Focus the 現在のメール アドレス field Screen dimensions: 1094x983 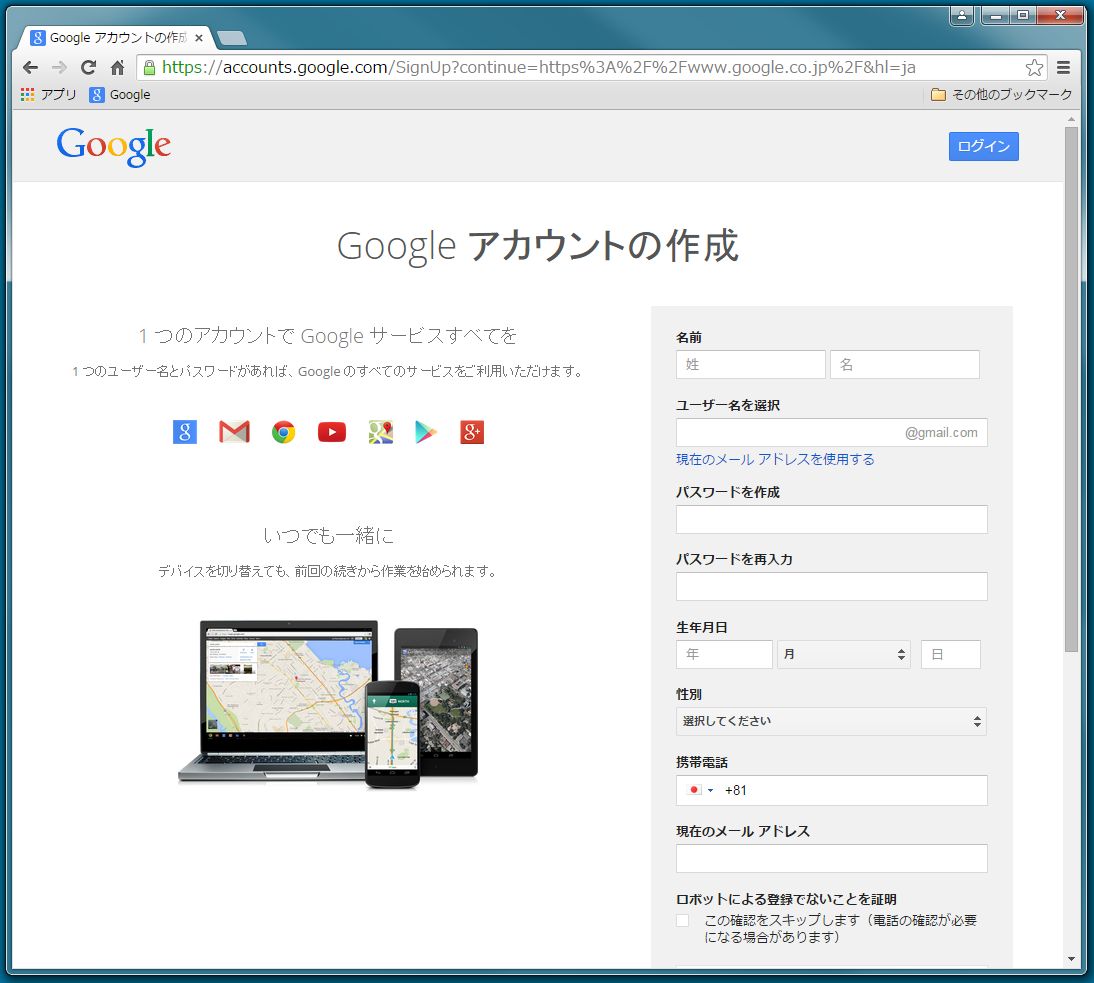click(x=831, y=858)
